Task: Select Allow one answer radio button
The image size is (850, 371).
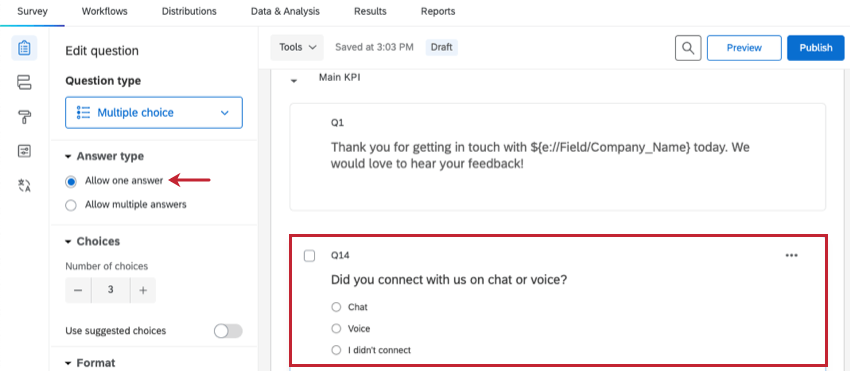Action: (70, 182)
